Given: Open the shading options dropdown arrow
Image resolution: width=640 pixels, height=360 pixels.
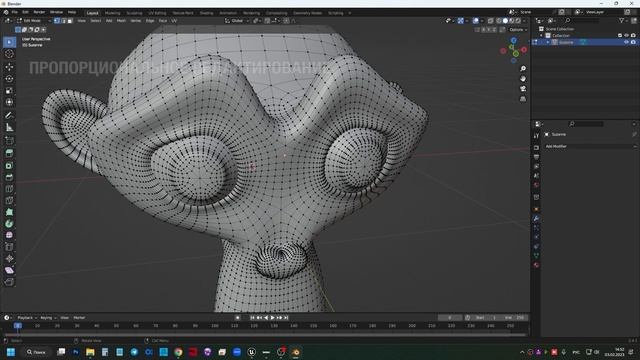Looking at the screenshot, I should [525, 20].
